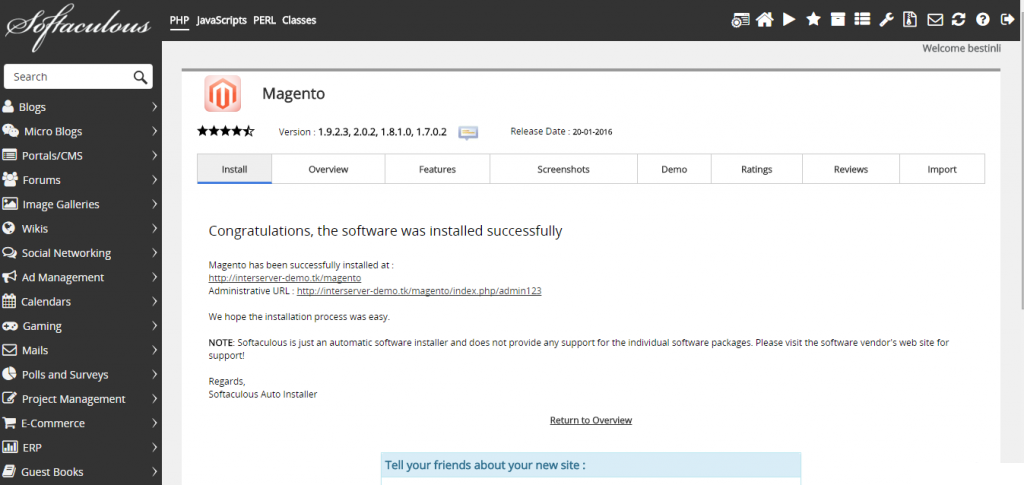Viewport: 1024px width, 485px height.
Task: Log out using the exit arrow icon
Action: tap(1007, 20)
